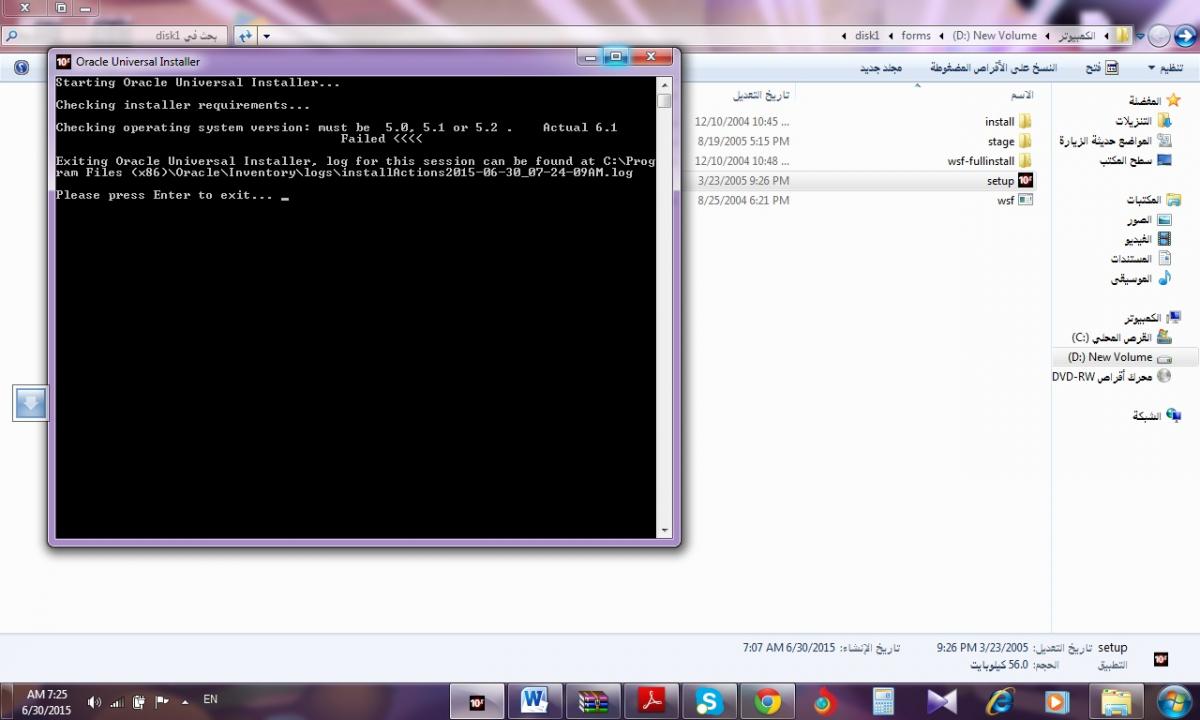Click the مجلد جديد (New folder) button
The height and width of the screenshot is (720, 1200).
(881, 68)
